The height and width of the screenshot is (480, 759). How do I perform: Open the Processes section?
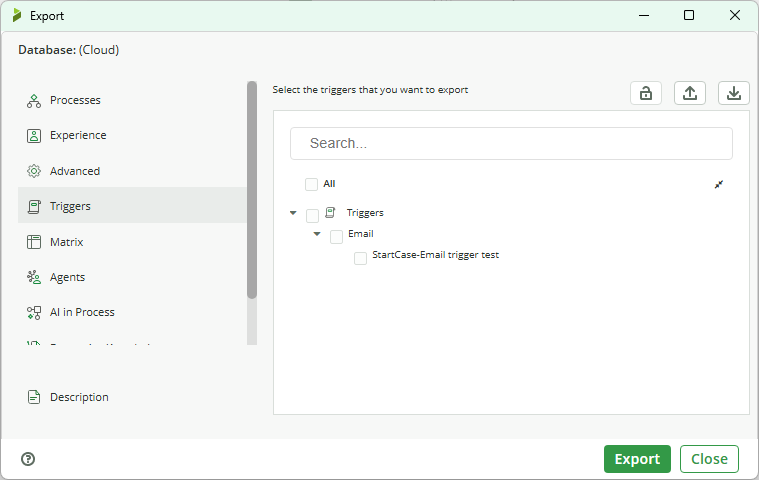pos(132,101)
